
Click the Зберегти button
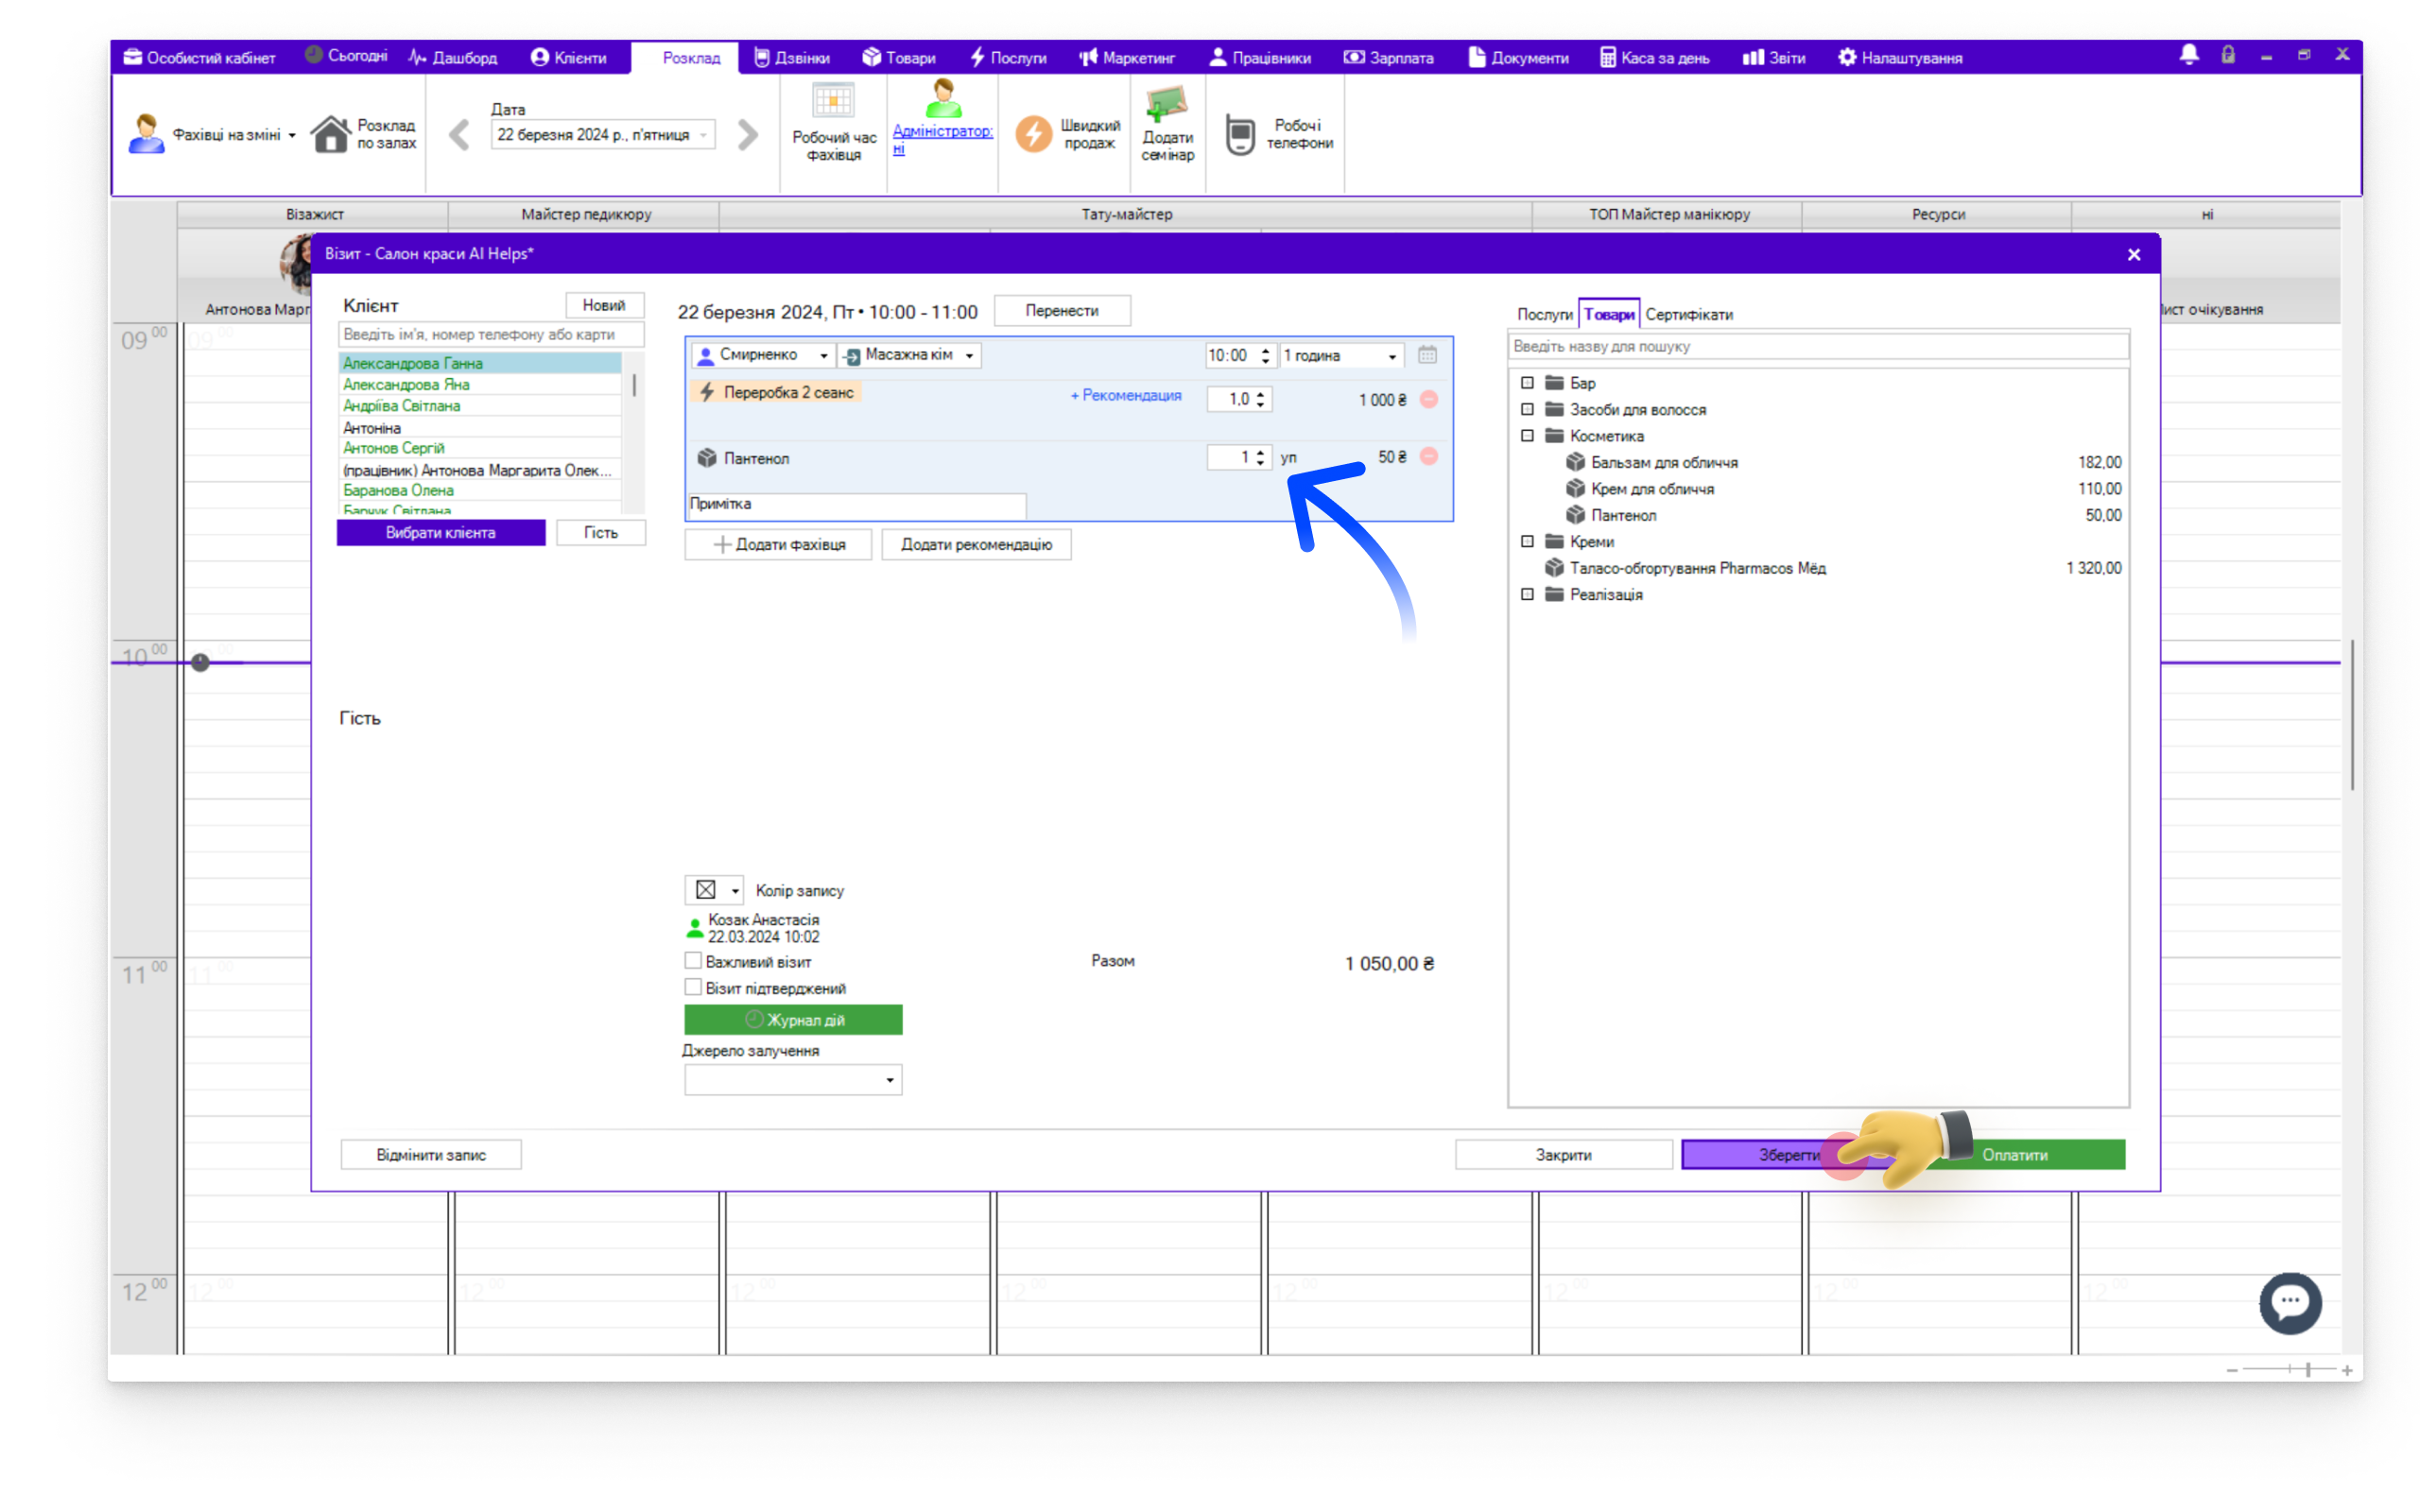[x=1789, y=1154]
